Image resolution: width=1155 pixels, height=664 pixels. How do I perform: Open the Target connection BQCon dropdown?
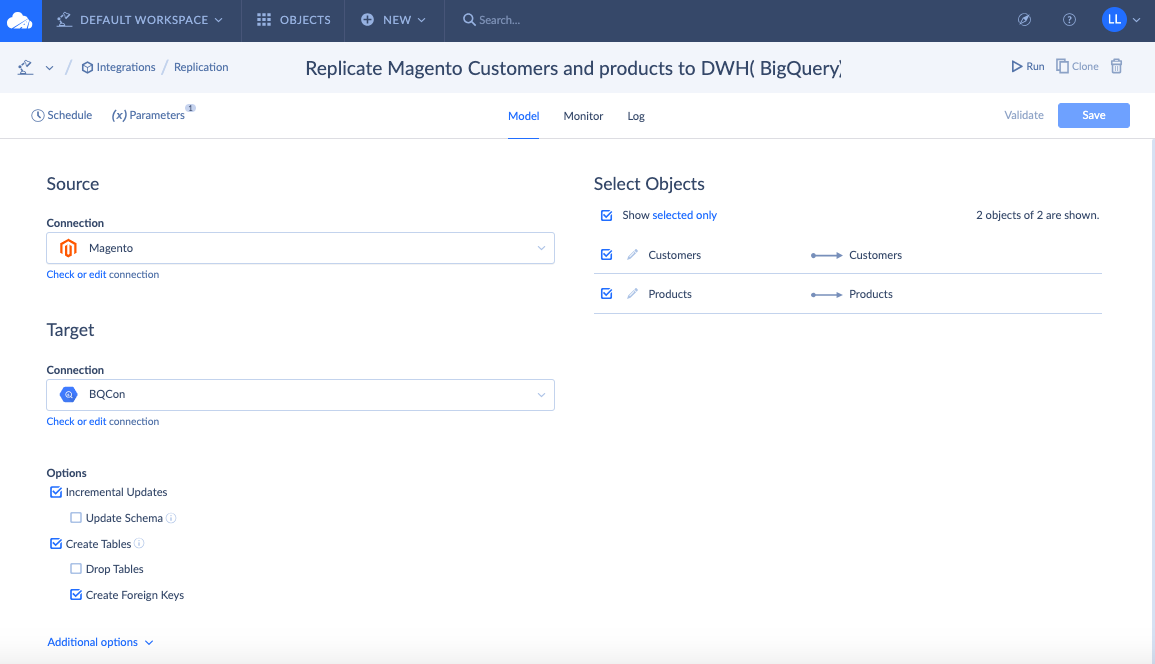(x=301, y=395)
